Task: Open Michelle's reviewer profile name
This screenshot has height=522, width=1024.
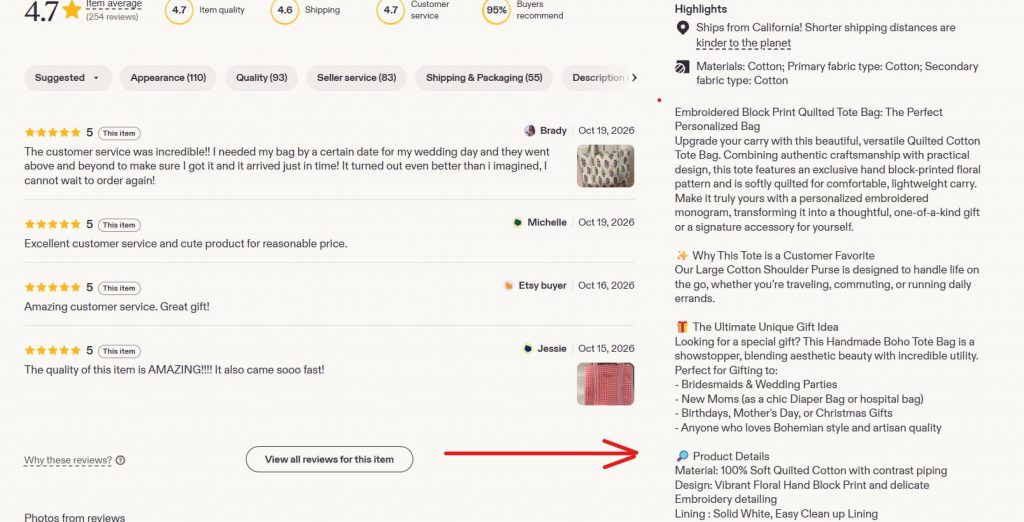Action: pos(547,222)
